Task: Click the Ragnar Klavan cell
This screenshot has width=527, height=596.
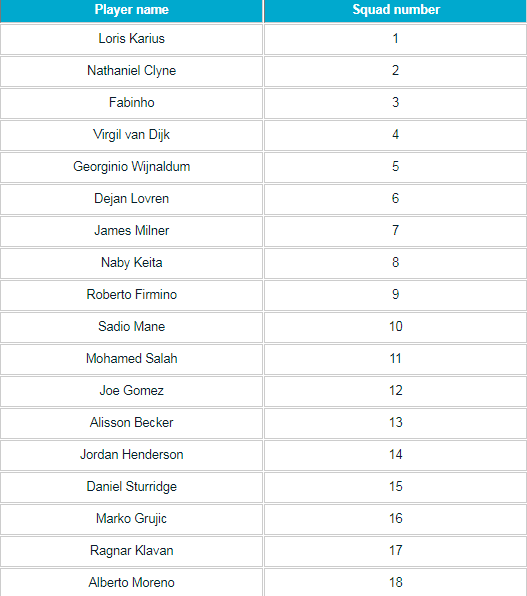Action: pos(131,551)
